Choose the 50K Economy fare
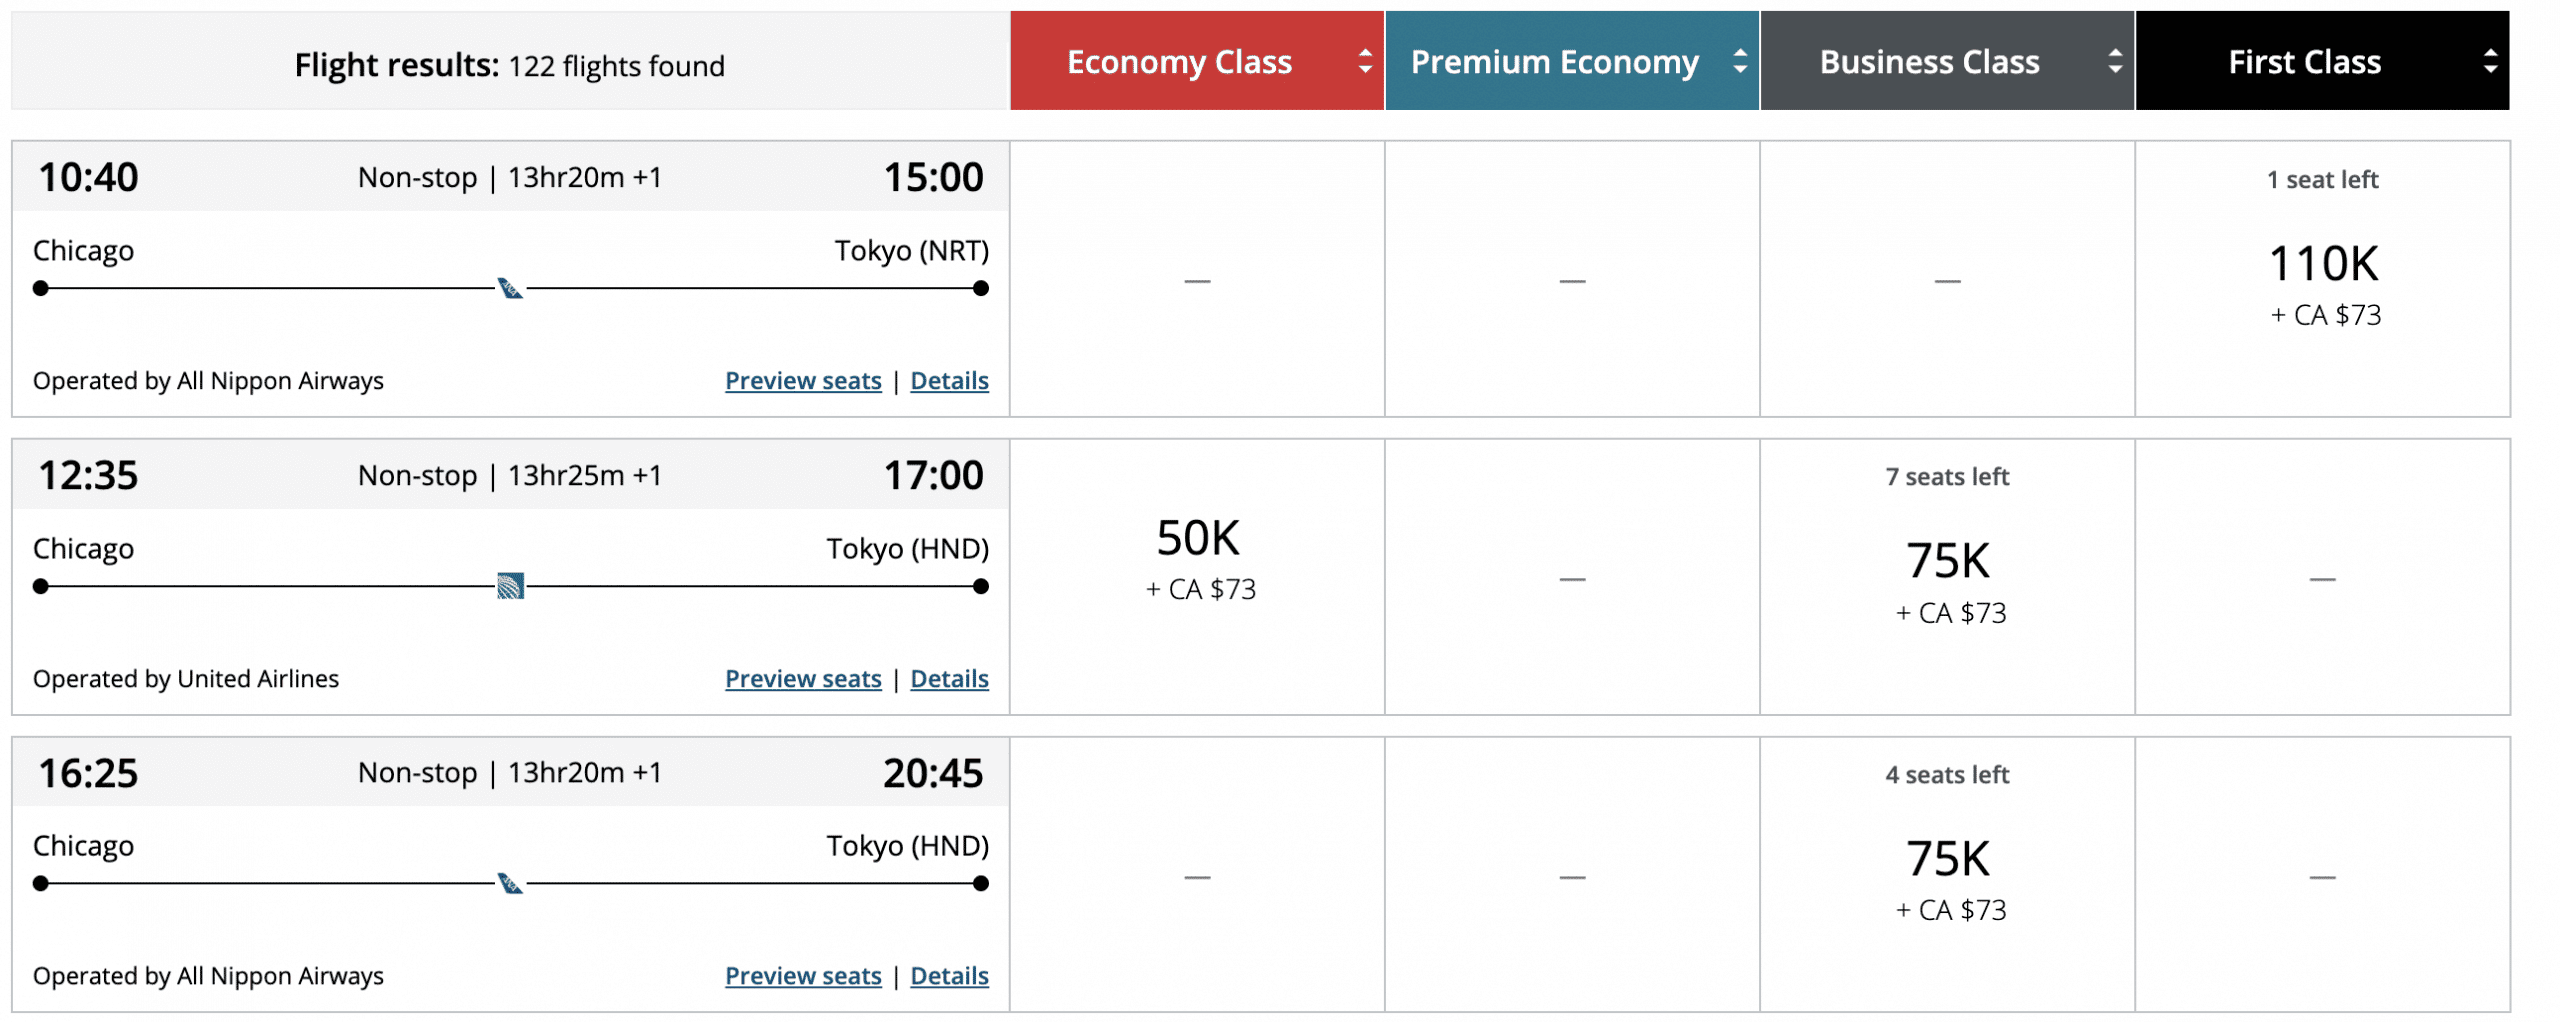The height and width of the screenshot is (1022, 2560). point(1197,540)
